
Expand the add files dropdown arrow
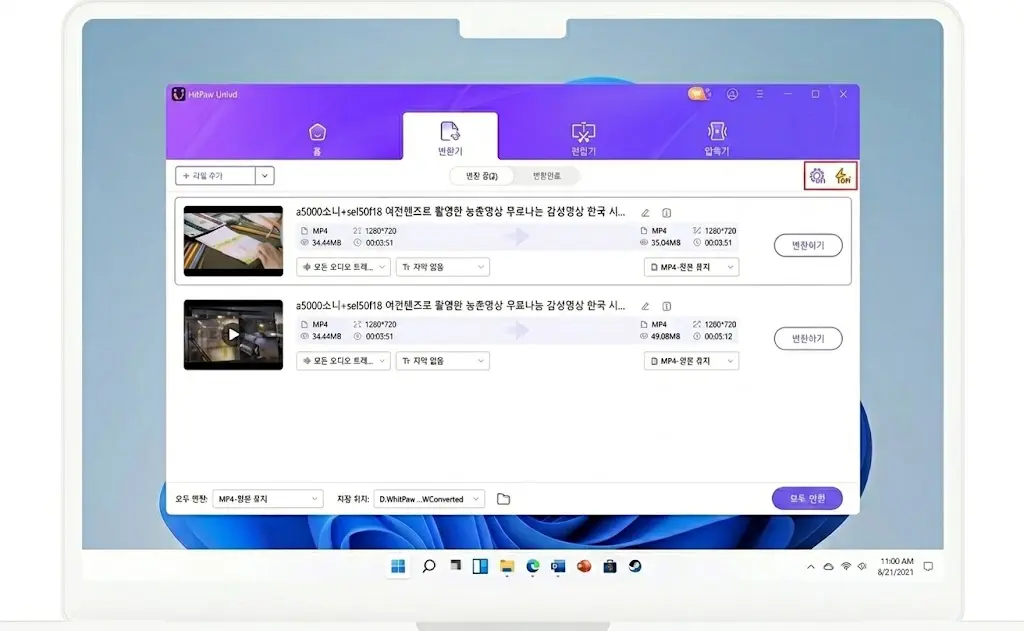[264, 176]
